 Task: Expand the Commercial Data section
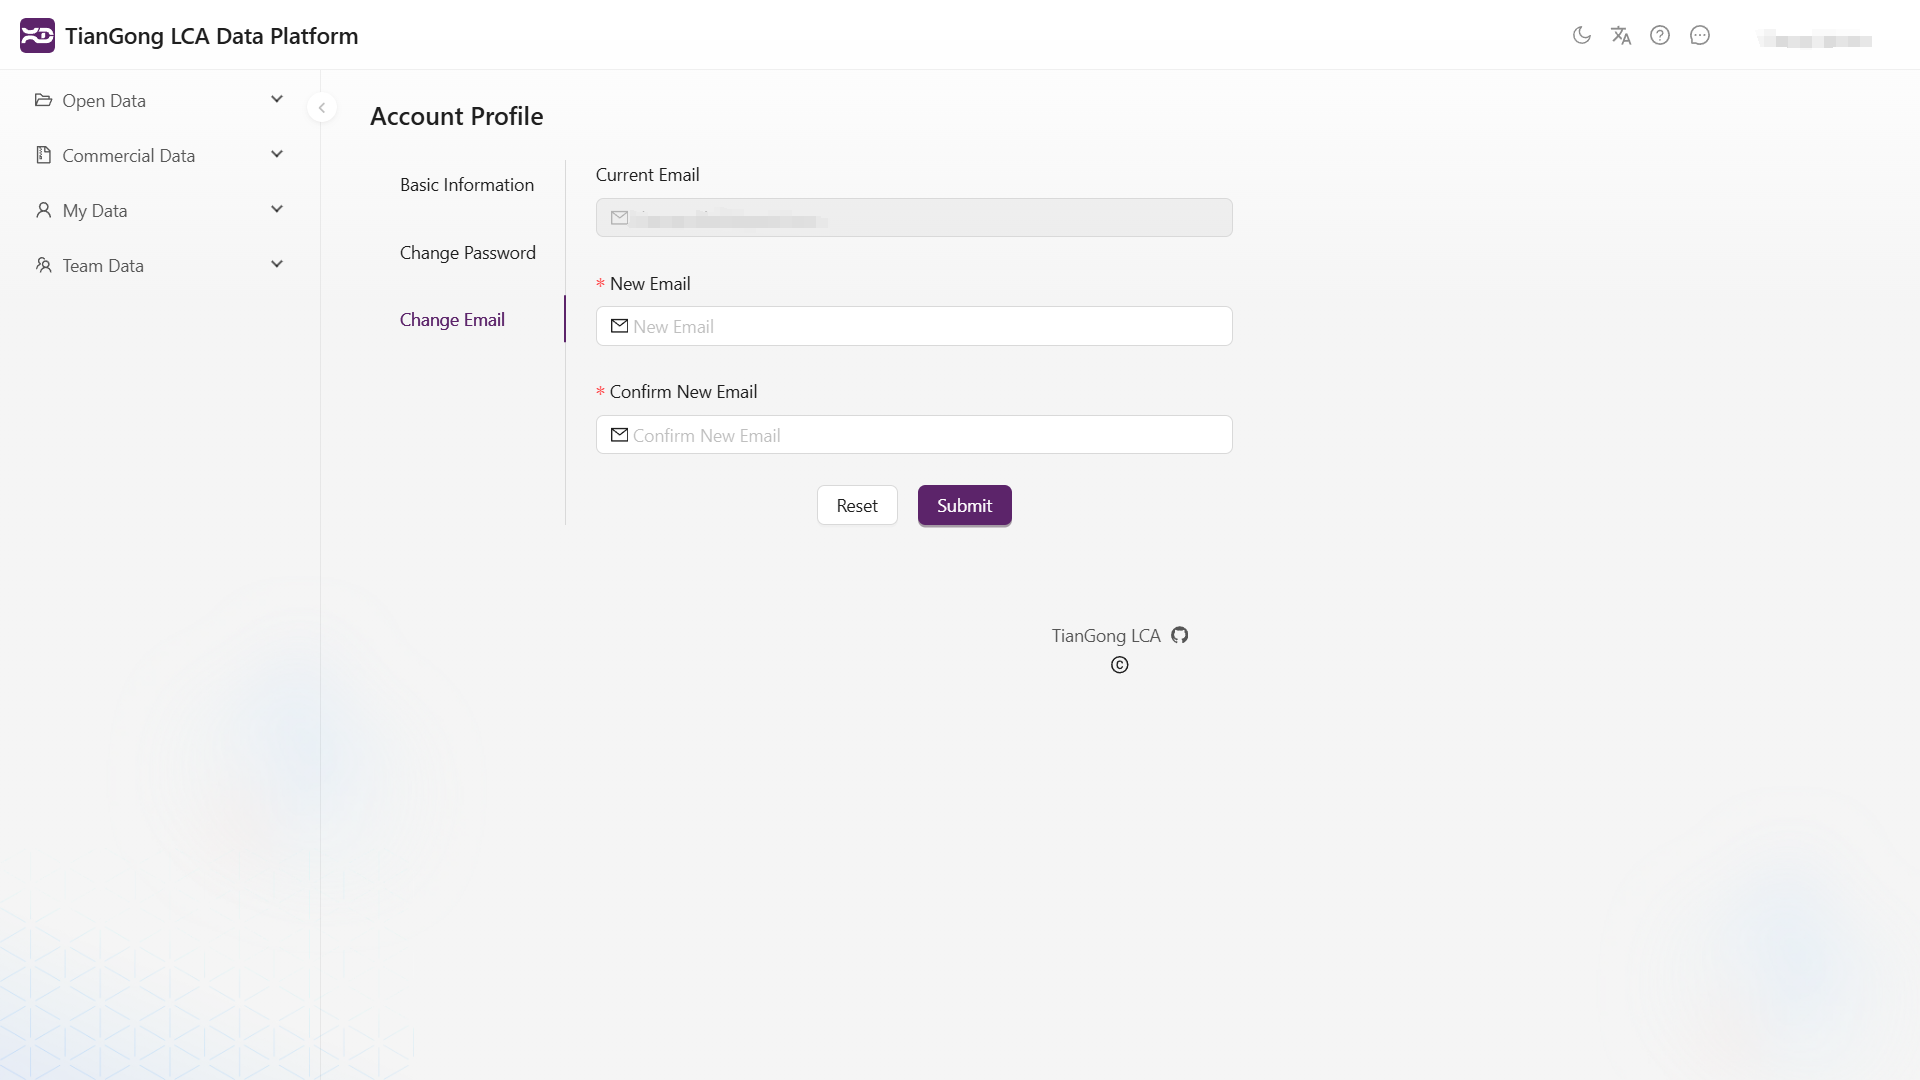click(277, 154)
